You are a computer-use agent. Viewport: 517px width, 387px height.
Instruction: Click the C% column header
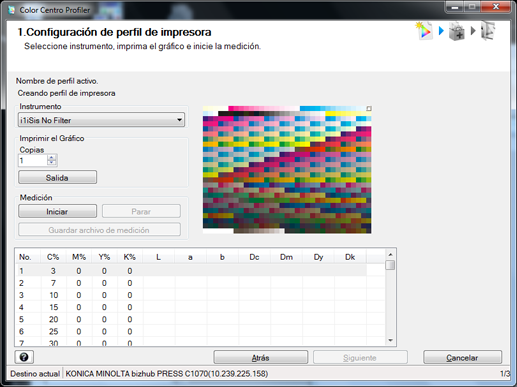click(x=53, y=257)
